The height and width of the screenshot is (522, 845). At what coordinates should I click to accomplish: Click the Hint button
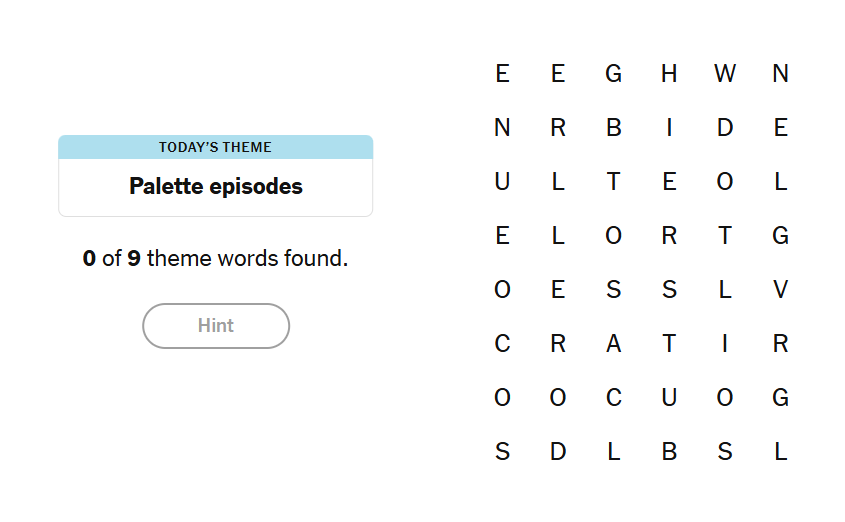(x=216, y=326)
